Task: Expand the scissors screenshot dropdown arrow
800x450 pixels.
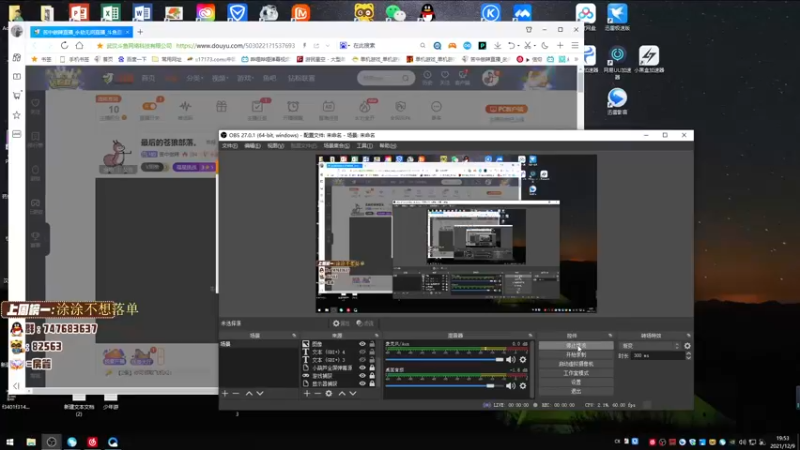Action: [x=534, y=46]
